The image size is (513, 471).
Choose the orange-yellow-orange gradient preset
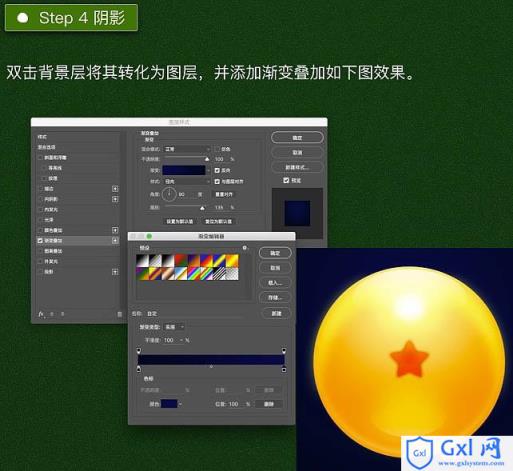coord(232,261)
